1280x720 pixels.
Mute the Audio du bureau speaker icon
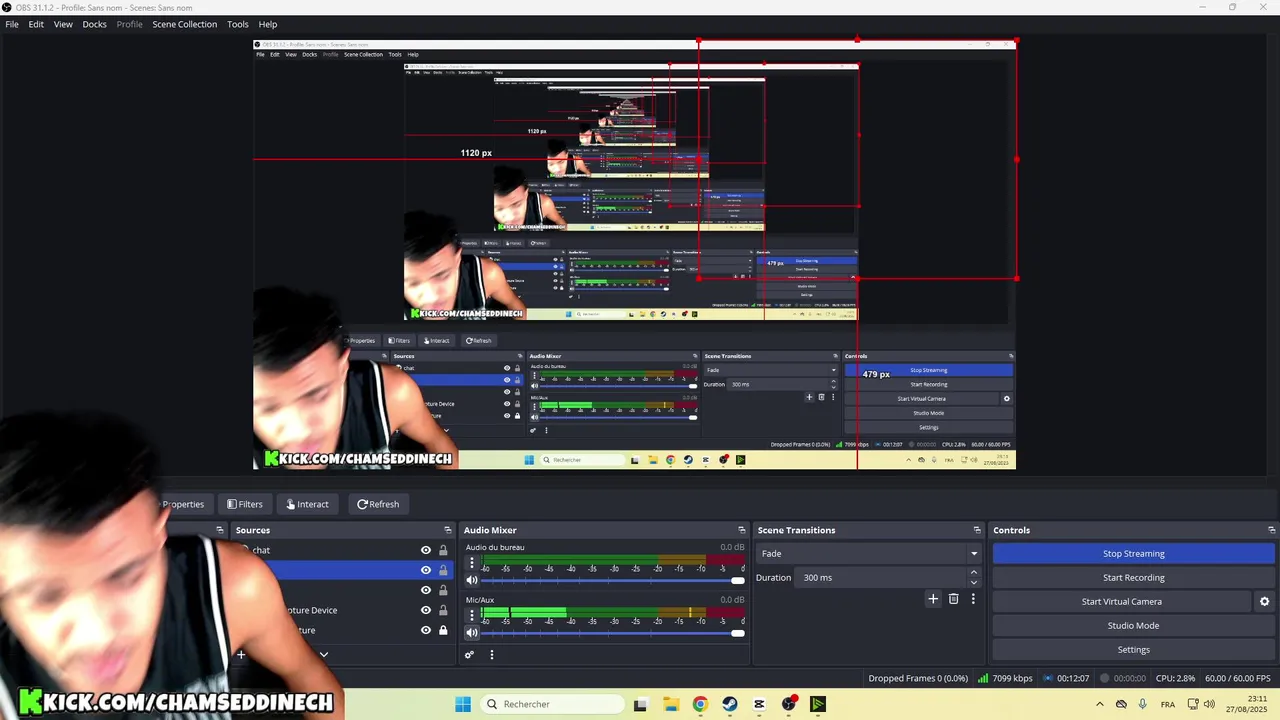472,580
